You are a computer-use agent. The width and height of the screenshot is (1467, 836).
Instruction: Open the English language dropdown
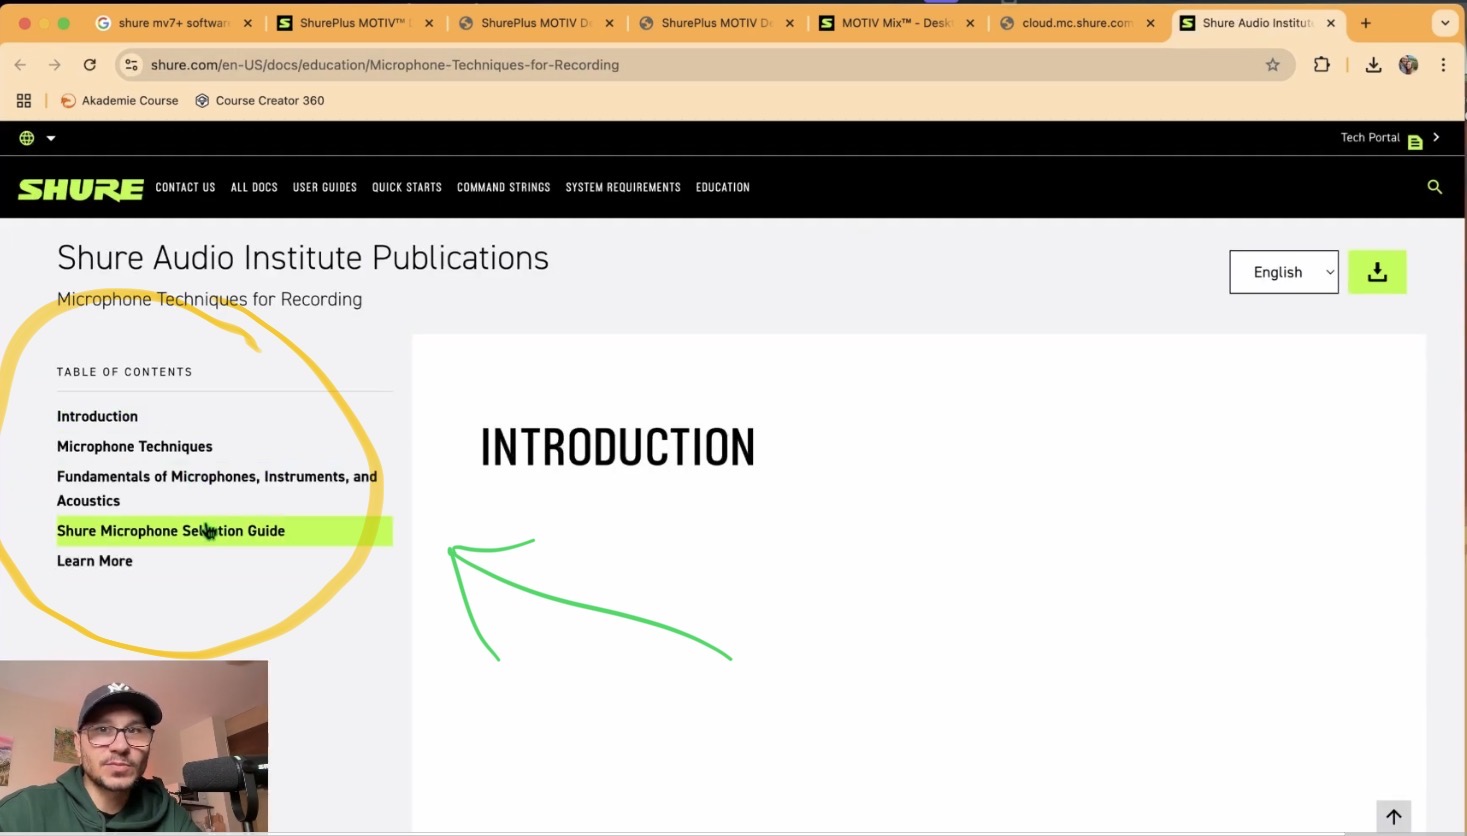point(1283,272)
